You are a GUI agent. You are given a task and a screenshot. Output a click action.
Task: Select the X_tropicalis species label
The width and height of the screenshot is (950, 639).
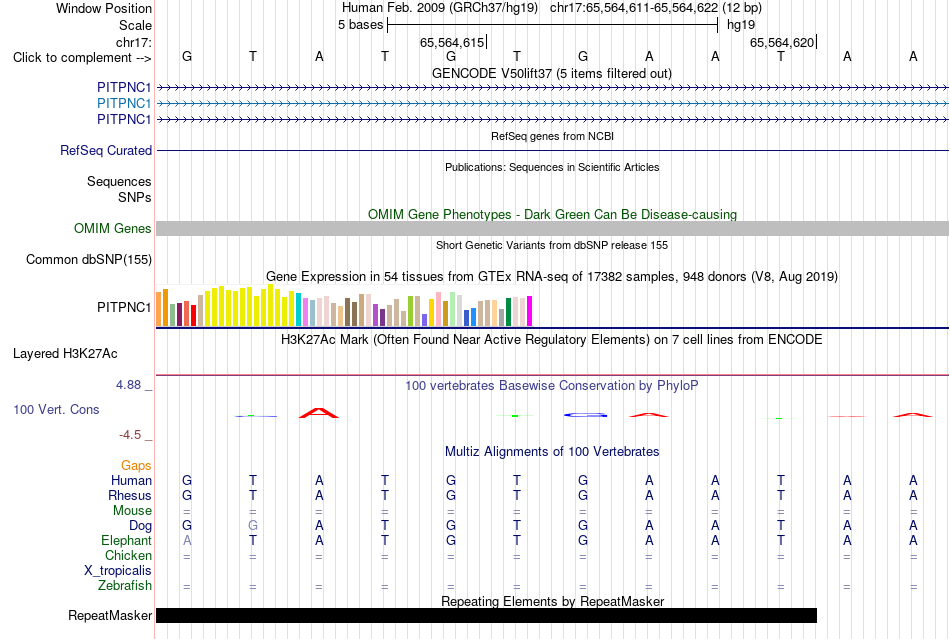pos(118,571)
